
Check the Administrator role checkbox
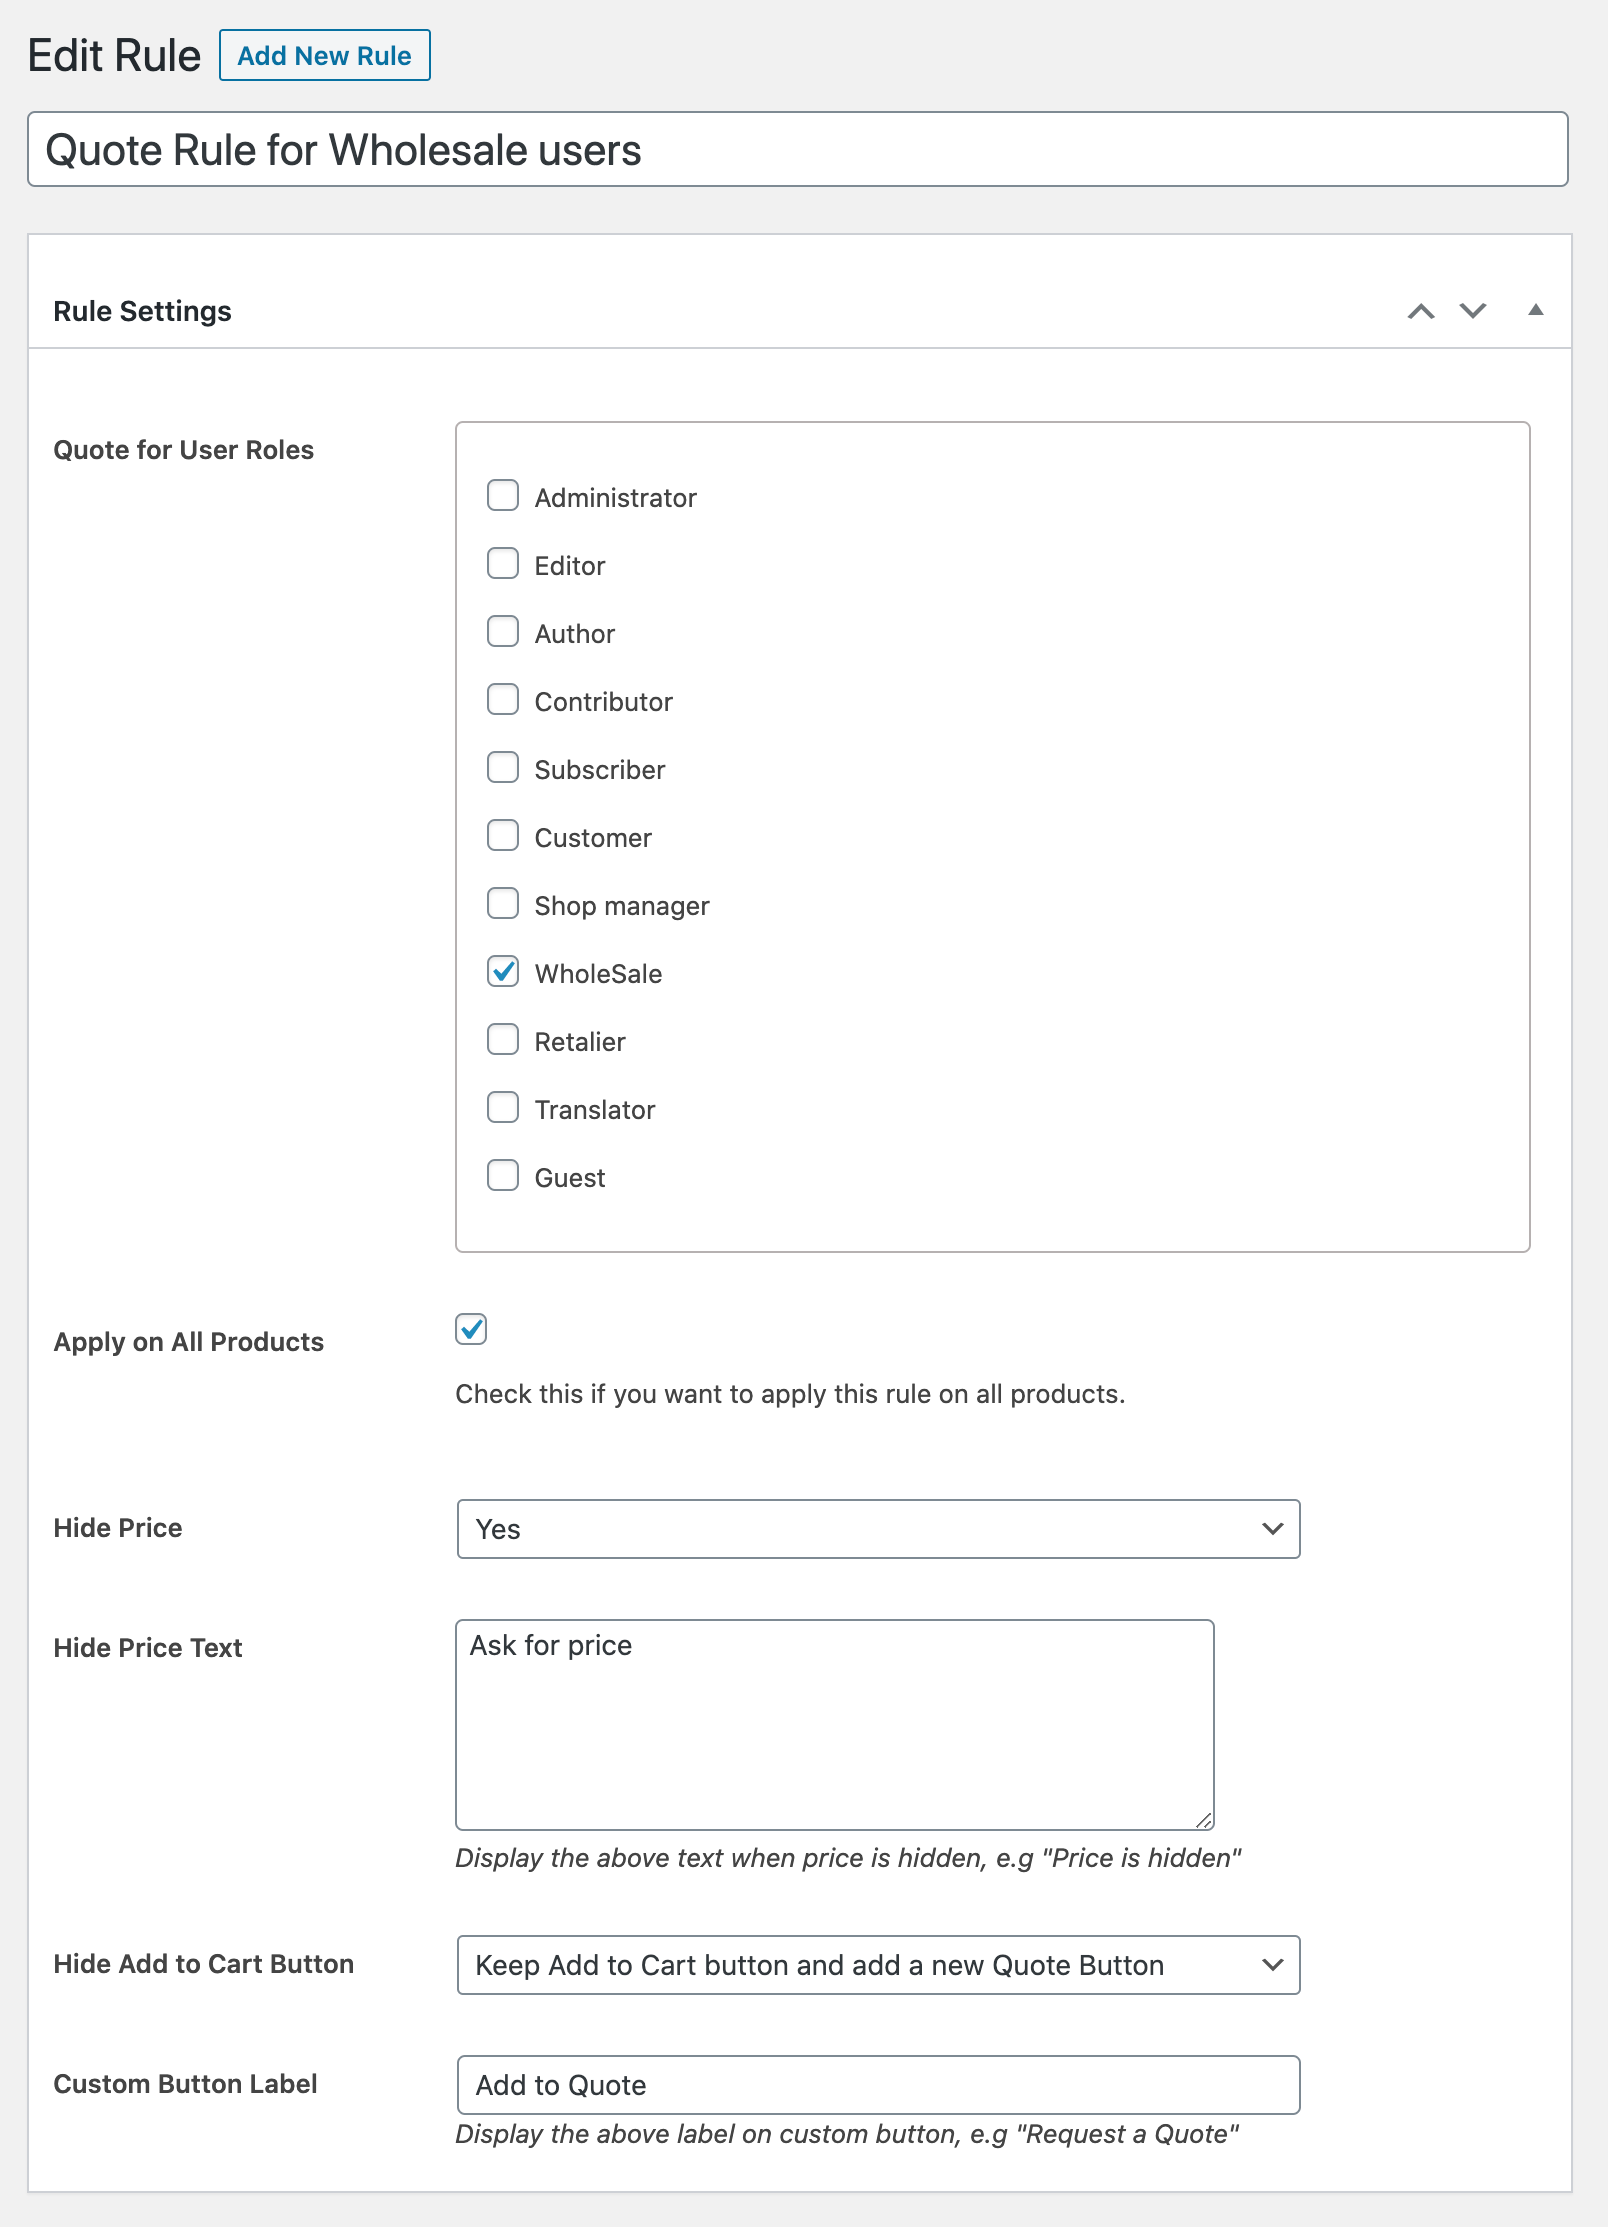tap(503, 496)
